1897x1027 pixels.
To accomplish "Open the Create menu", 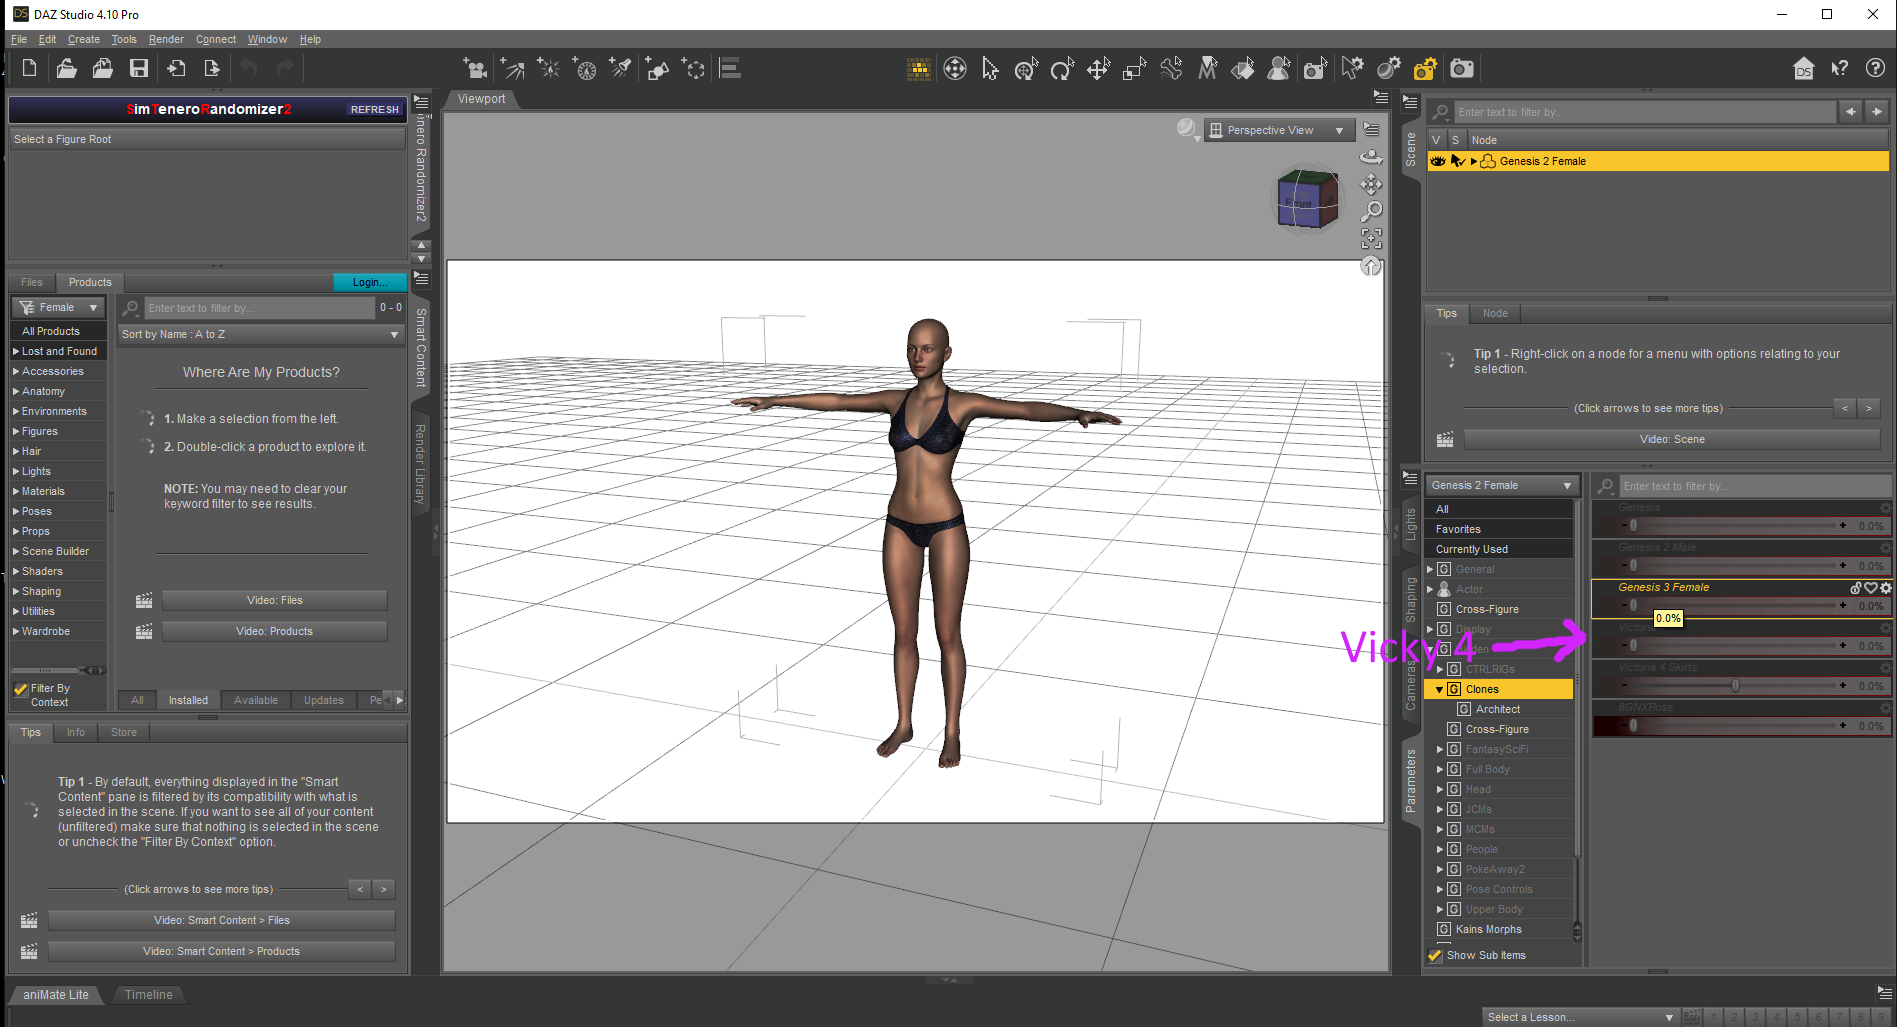I will click(84, 39).
